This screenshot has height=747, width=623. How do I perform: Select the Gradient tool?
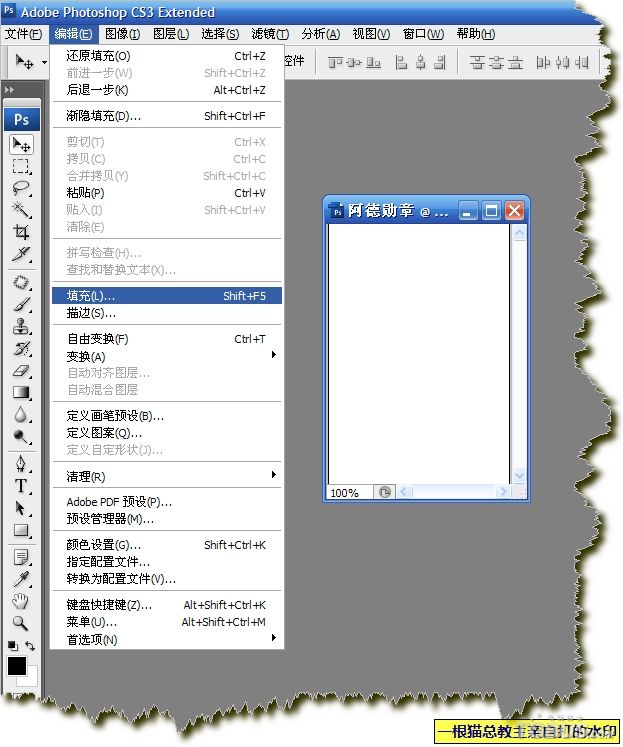(x=21, y=393)
